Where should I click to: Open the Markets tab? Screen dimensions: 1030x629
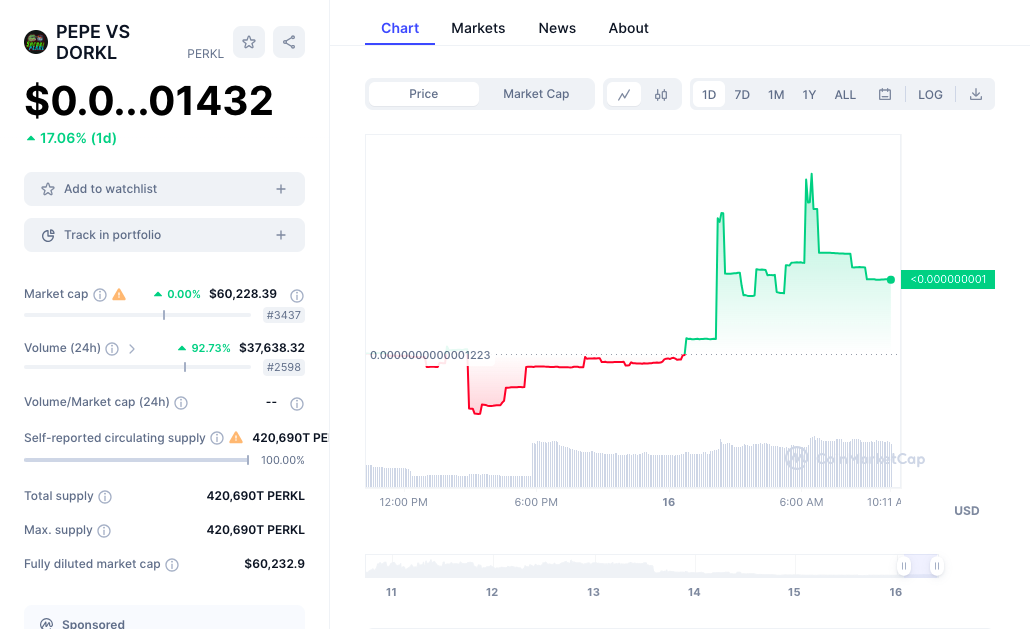478,28
